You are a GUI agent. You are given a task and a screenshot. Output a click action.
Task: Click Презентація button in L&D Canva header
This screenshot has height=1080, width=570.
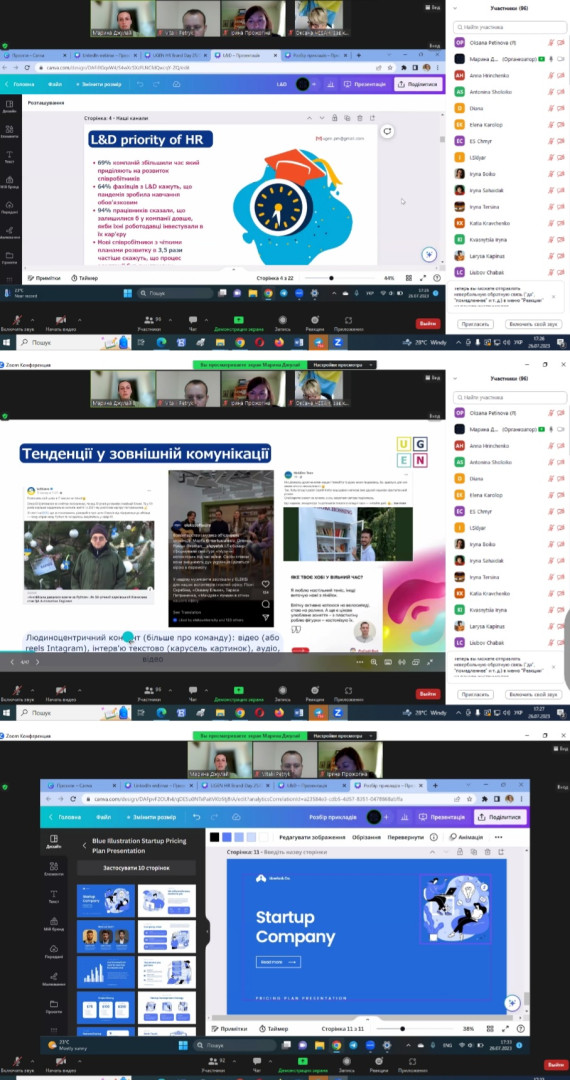click(x=366, y=84)
